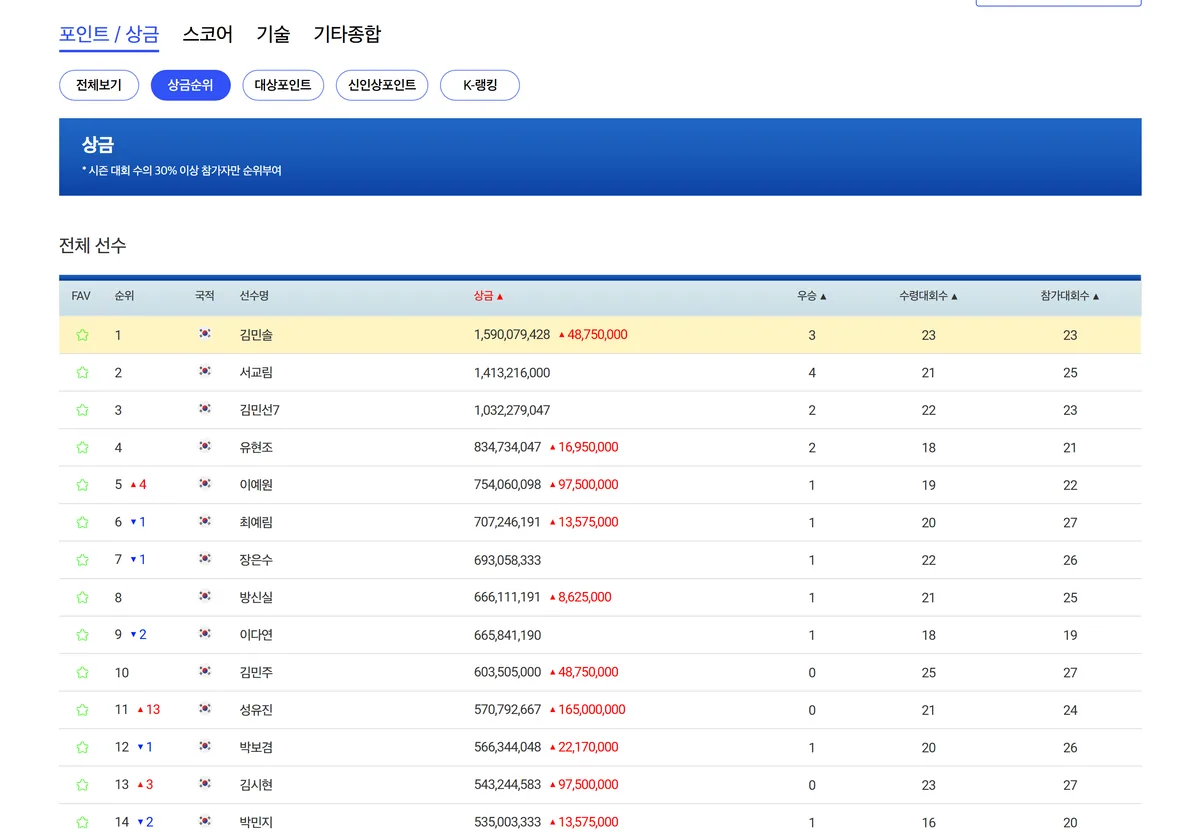This screenshot has width=1200, height=833.
Task: Click Korean flag icon for 최예림
Action: (x=205, y=521)
